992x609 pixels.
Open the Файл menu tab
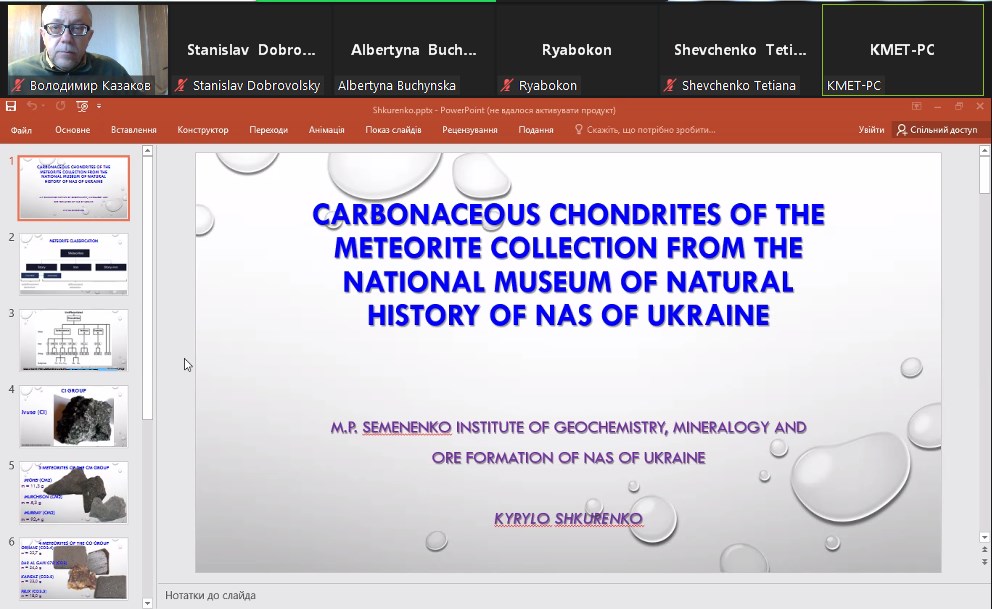click(21, 130)
